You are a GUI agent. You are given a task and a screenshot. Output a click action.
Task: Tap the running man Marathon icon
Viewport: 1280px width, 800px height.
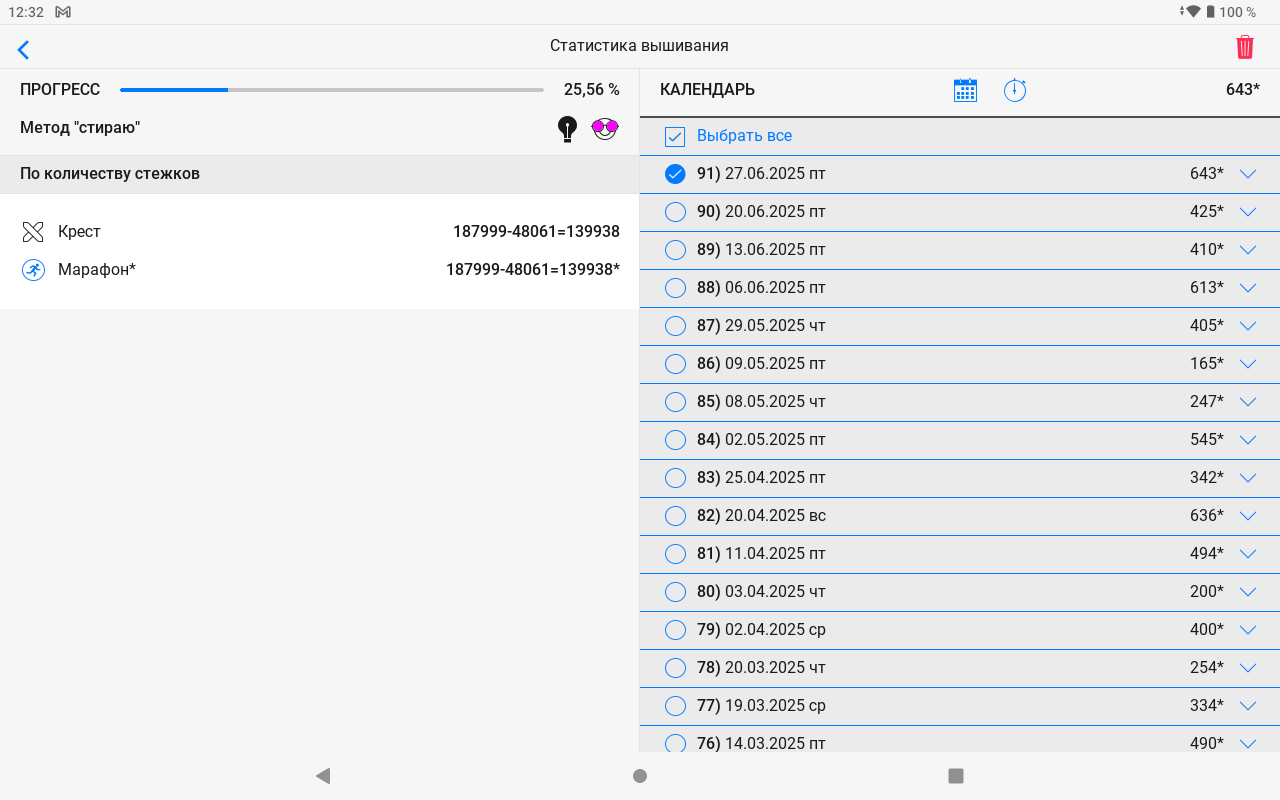tap(33, 270)
